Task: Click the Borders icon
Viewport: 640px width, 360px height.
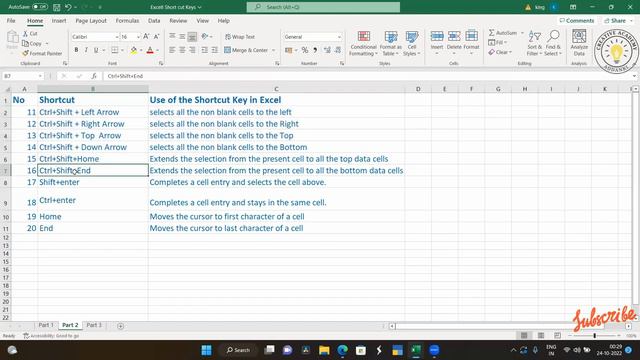Action: point(115,50)
